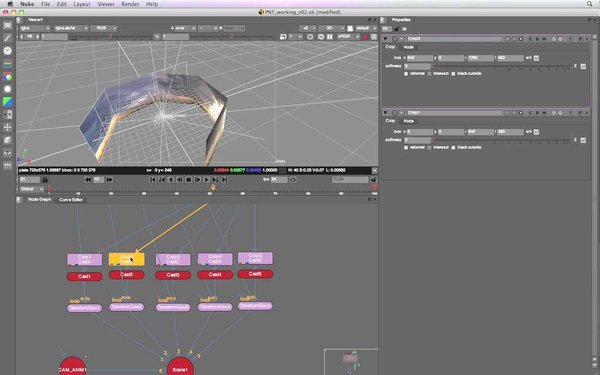Open the A input over dropdown
The height and width of the screenshot is (375, 600).
pyautogui.click(x=185, y=28)
